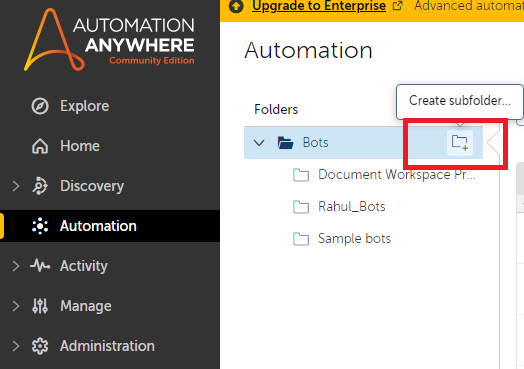Select the Automation dotted icon
Viewport: 524px width, 369px height.
pos(40,226)
